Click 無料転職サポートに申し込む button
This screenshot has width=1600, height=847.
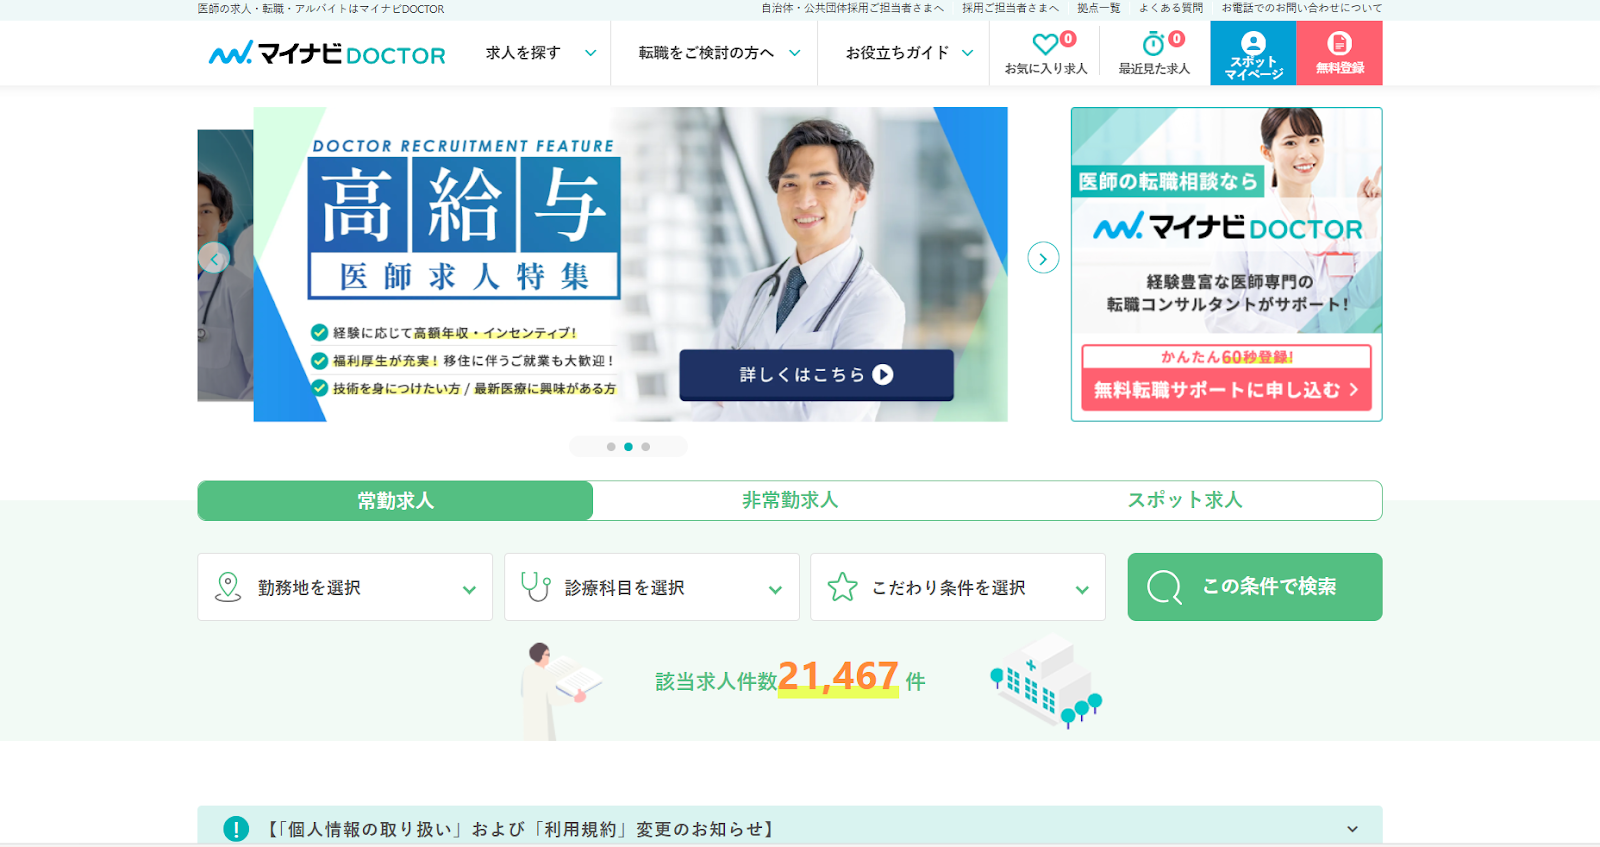click(1226, 390)
